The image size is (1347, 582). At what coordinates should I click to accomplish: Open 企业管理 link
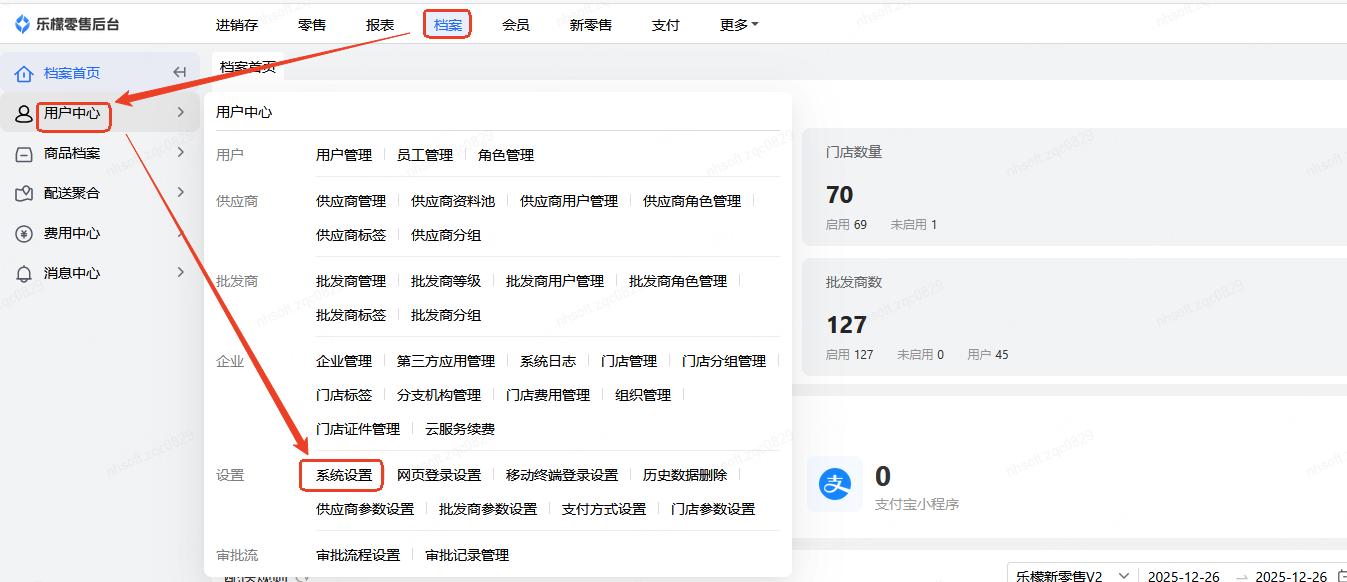coord(344,361)
